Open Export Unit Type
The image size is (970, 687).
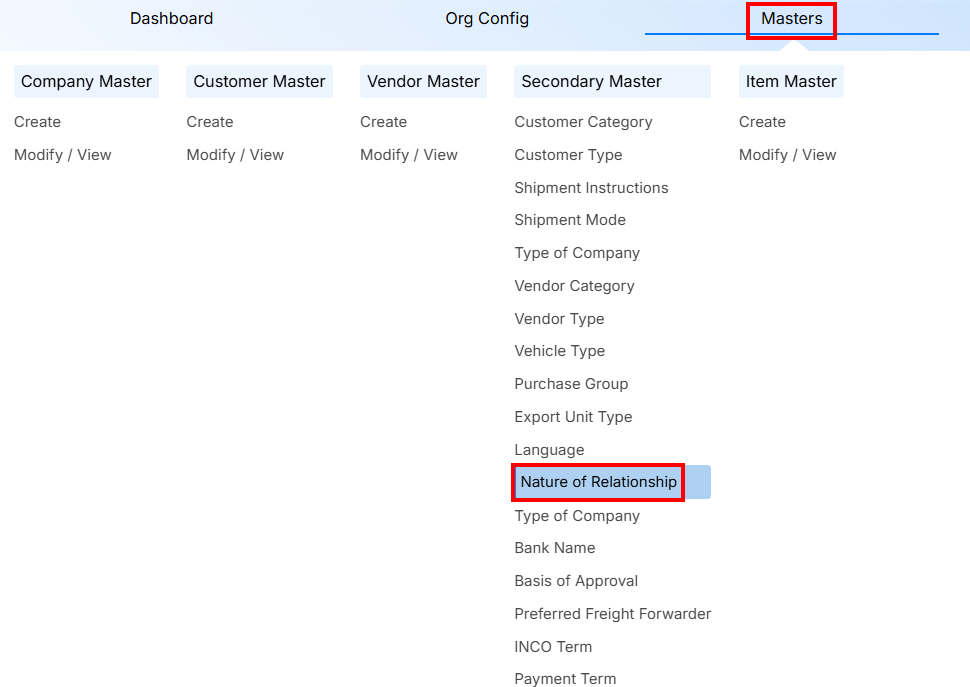coord(573,417)
